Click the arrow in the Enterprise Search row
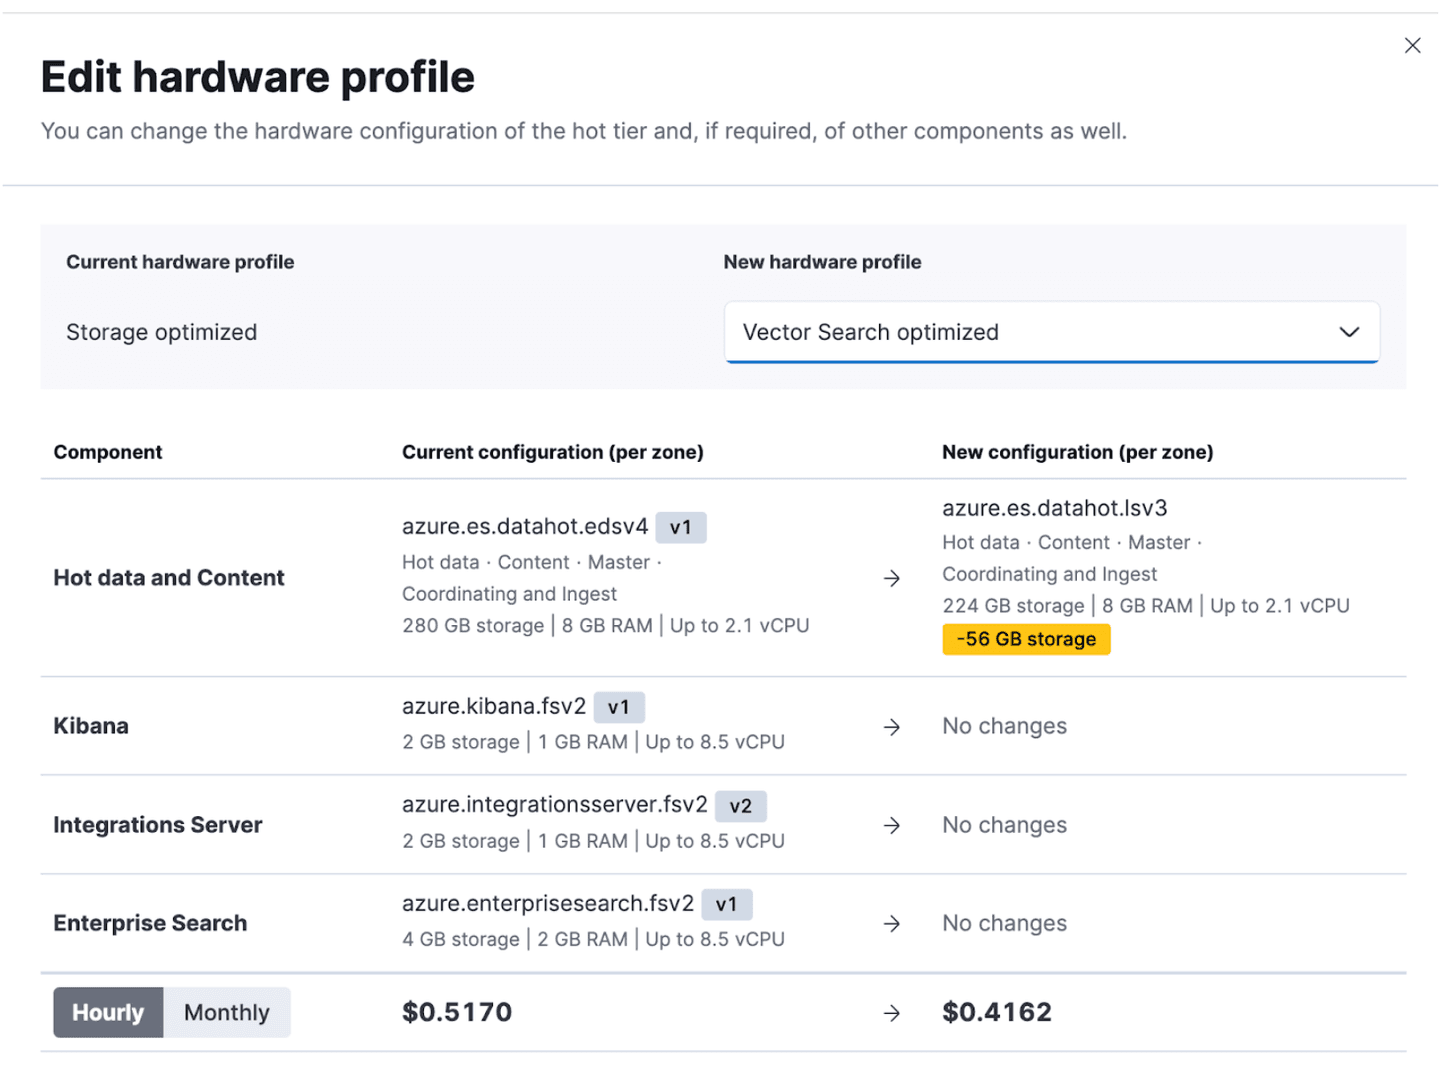The height and width of the screenshot is (1072, 1440). coord(891,924)
